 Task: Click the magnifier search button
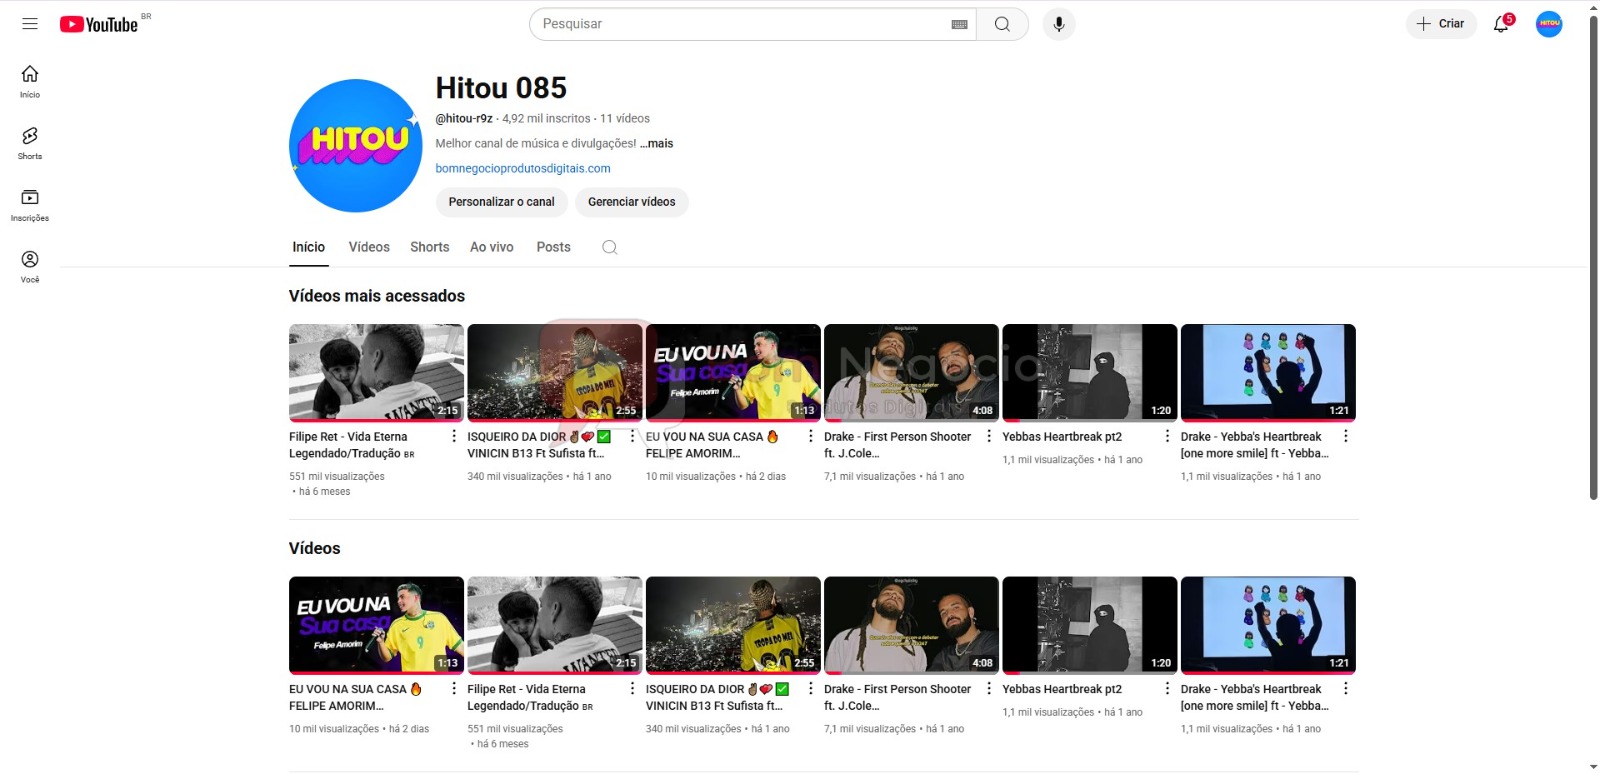[x=1002, y=24]
